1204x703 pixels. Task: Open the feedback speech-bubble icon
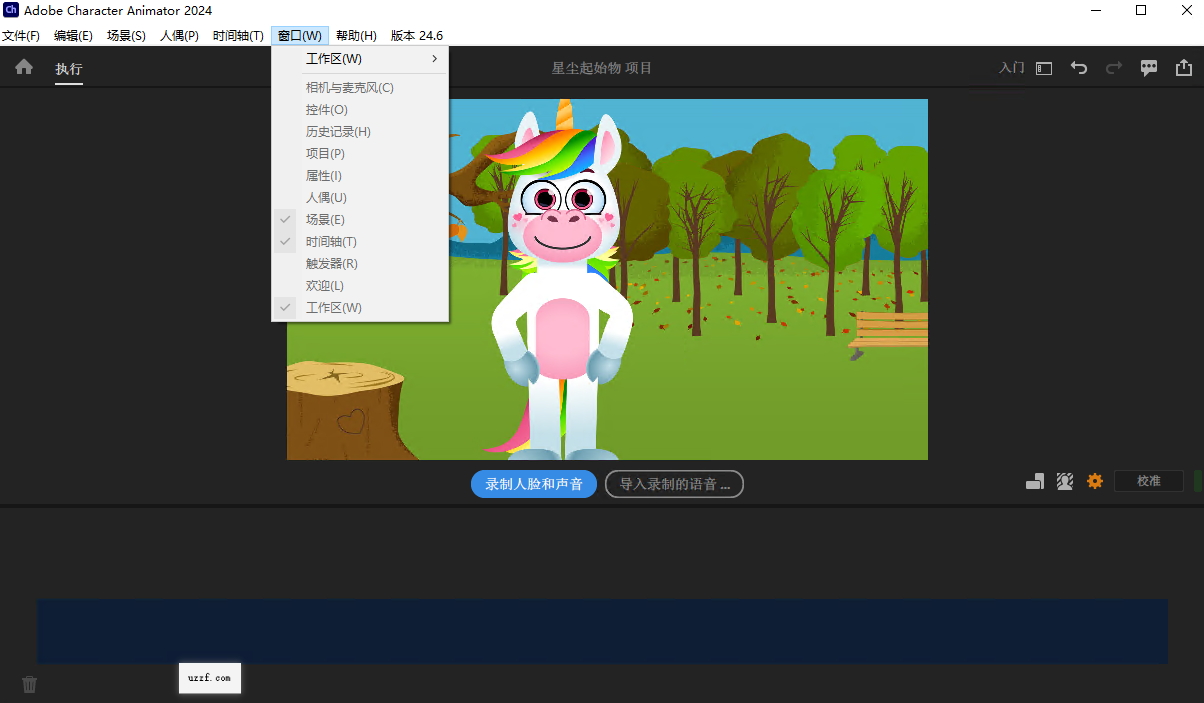[x=1148, y=67]
